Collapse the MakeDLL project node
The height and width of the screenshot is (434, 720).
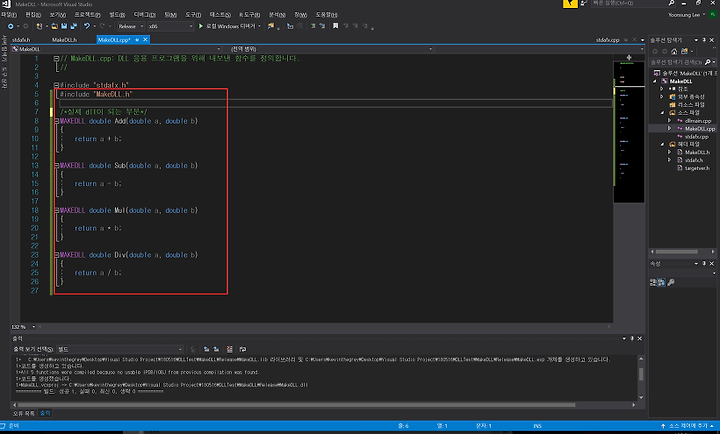tap(655, 81)
